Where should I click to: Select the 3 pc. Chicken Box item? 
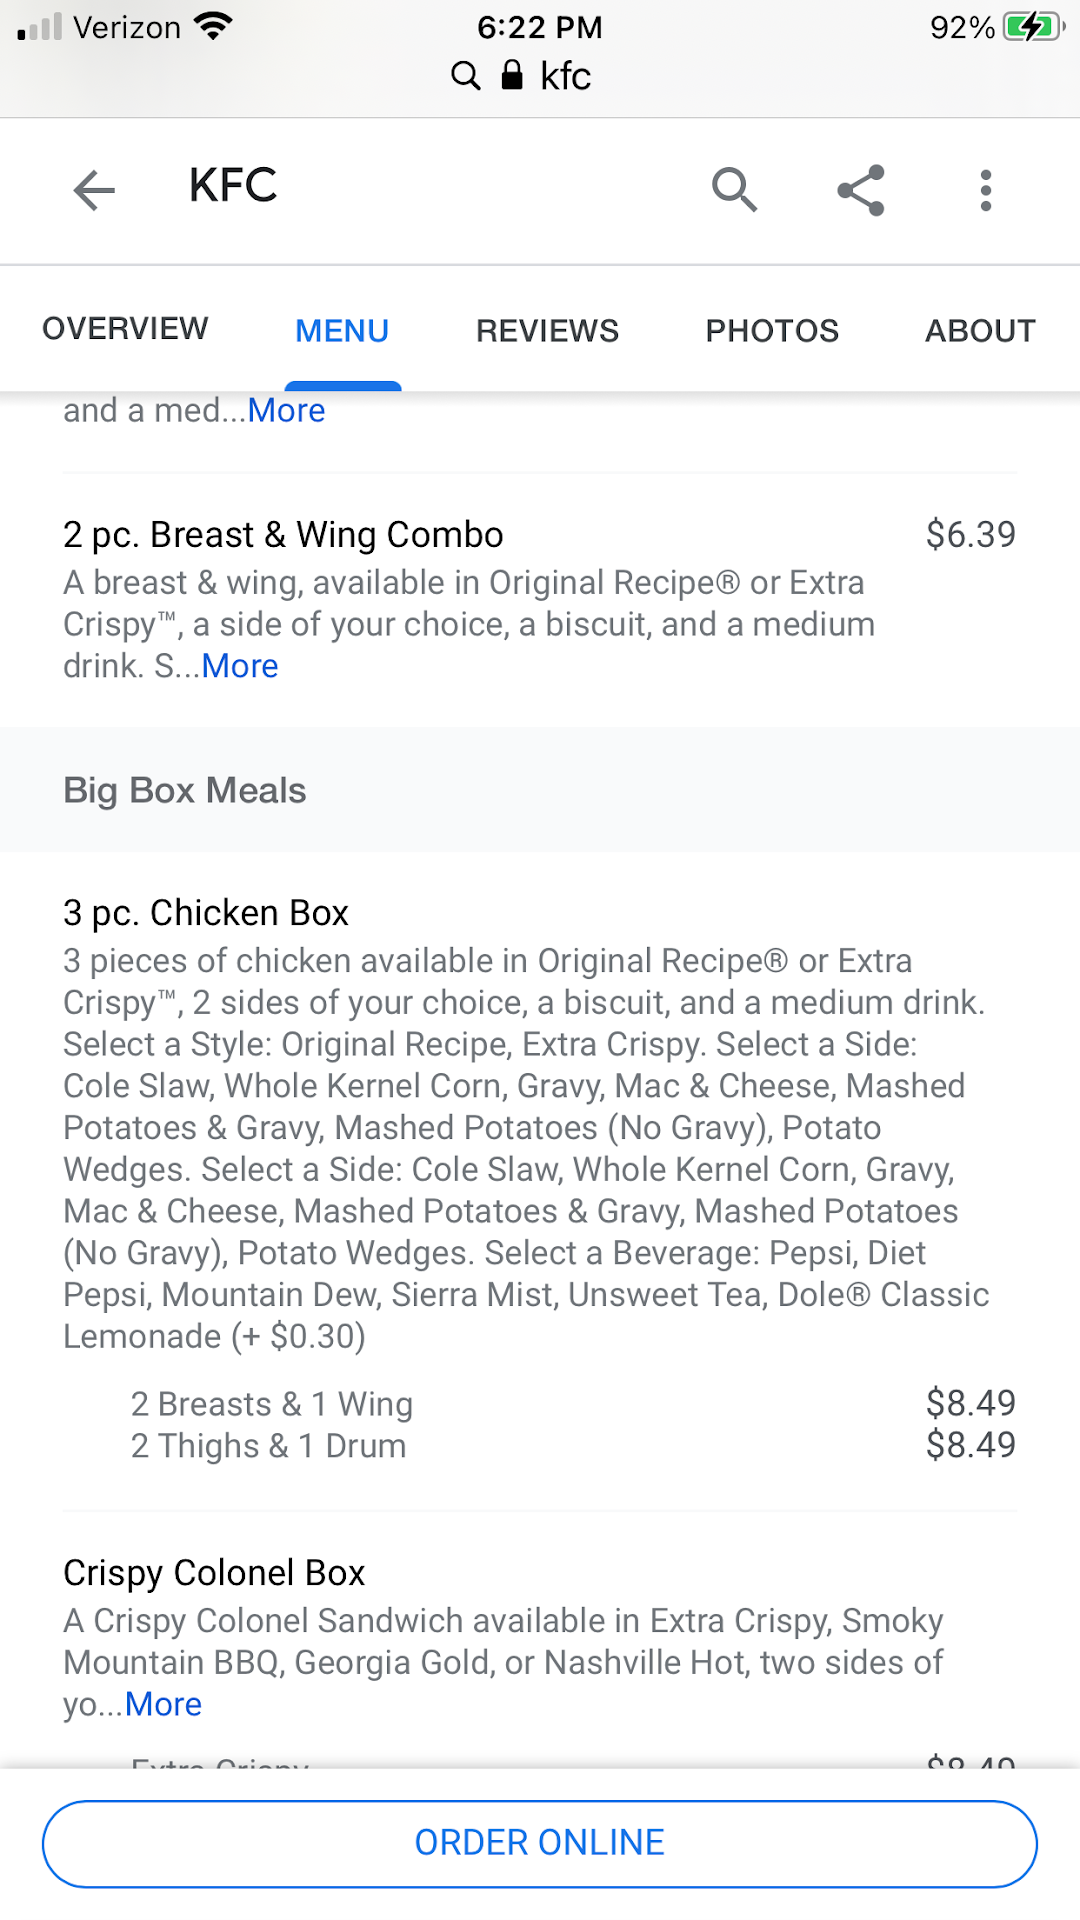(x=206, y=913)
